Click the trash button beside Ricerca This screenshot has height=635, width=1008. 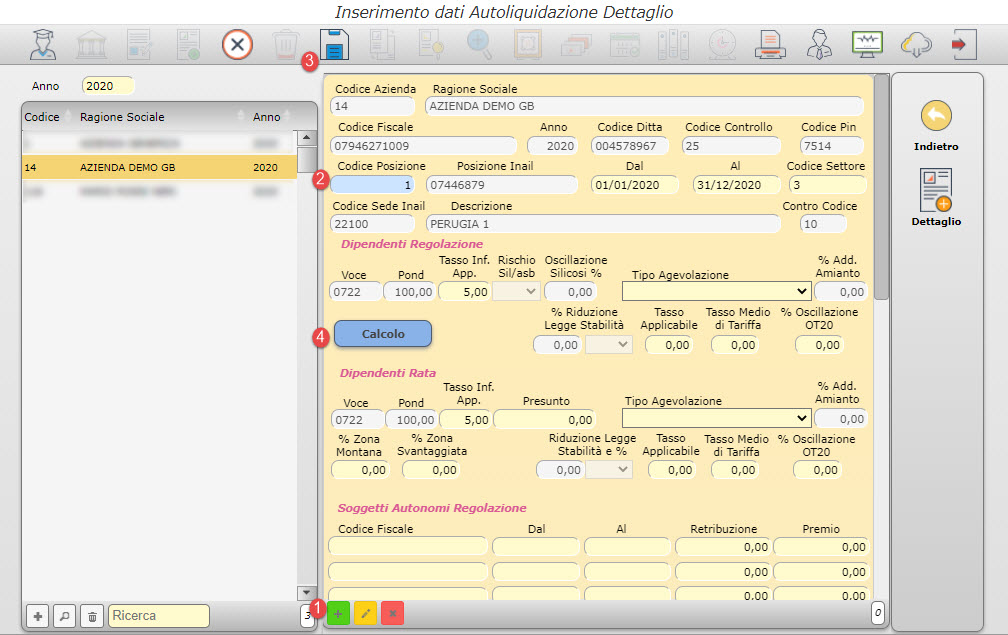point(92,616)
